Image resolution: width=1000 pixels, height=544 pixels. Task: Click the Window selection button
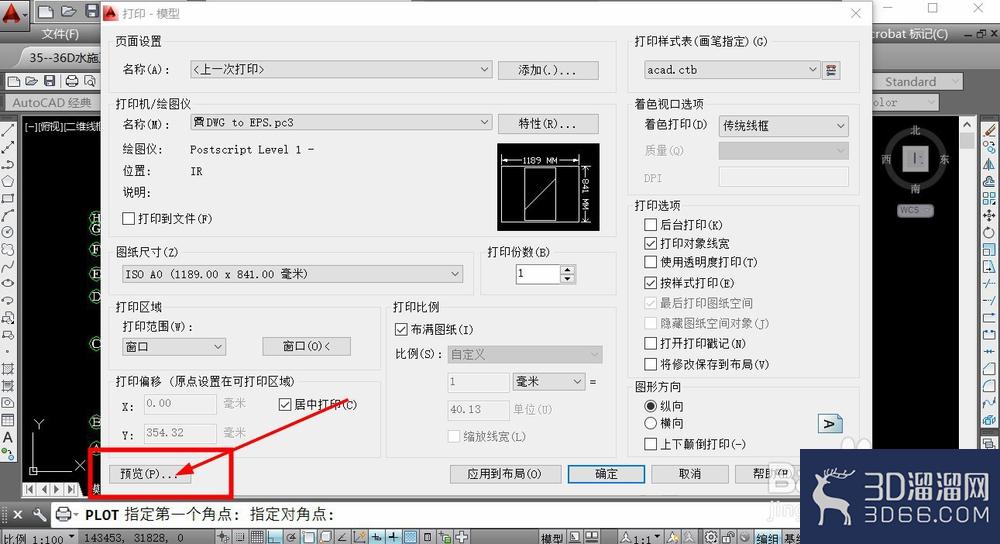pyautogui.click(x=307, y=346)
